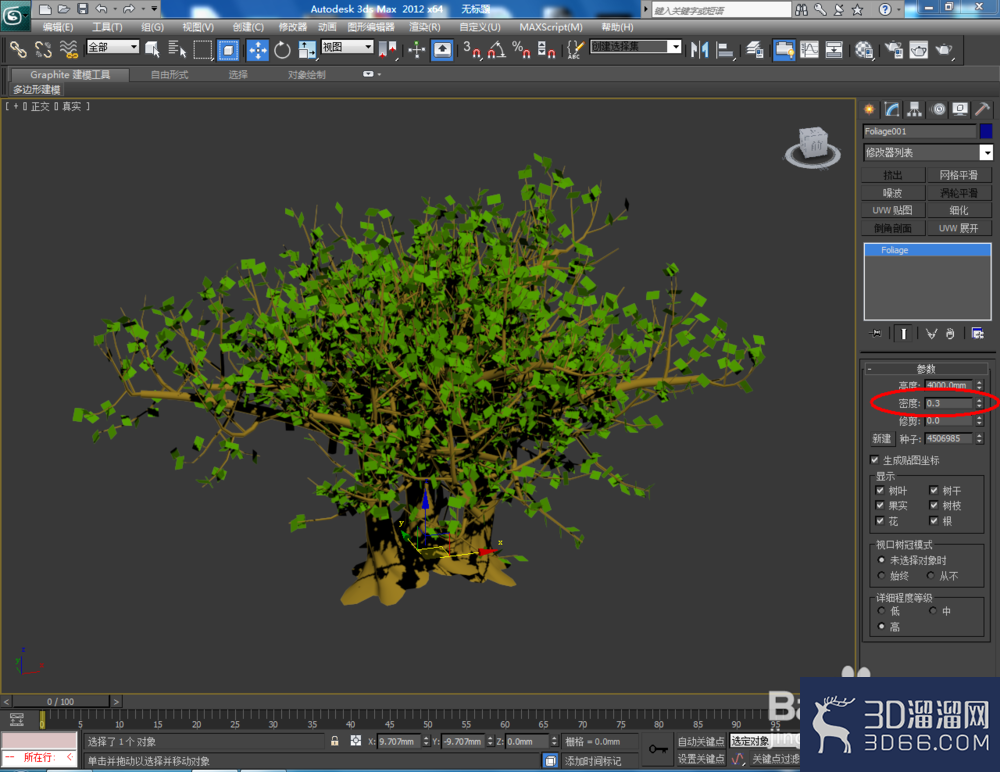This screenshot has width=1000, height=772.
Task: Uncheck the 根 display checkbox
Action: pyautogui.click(x=934, y=521)
